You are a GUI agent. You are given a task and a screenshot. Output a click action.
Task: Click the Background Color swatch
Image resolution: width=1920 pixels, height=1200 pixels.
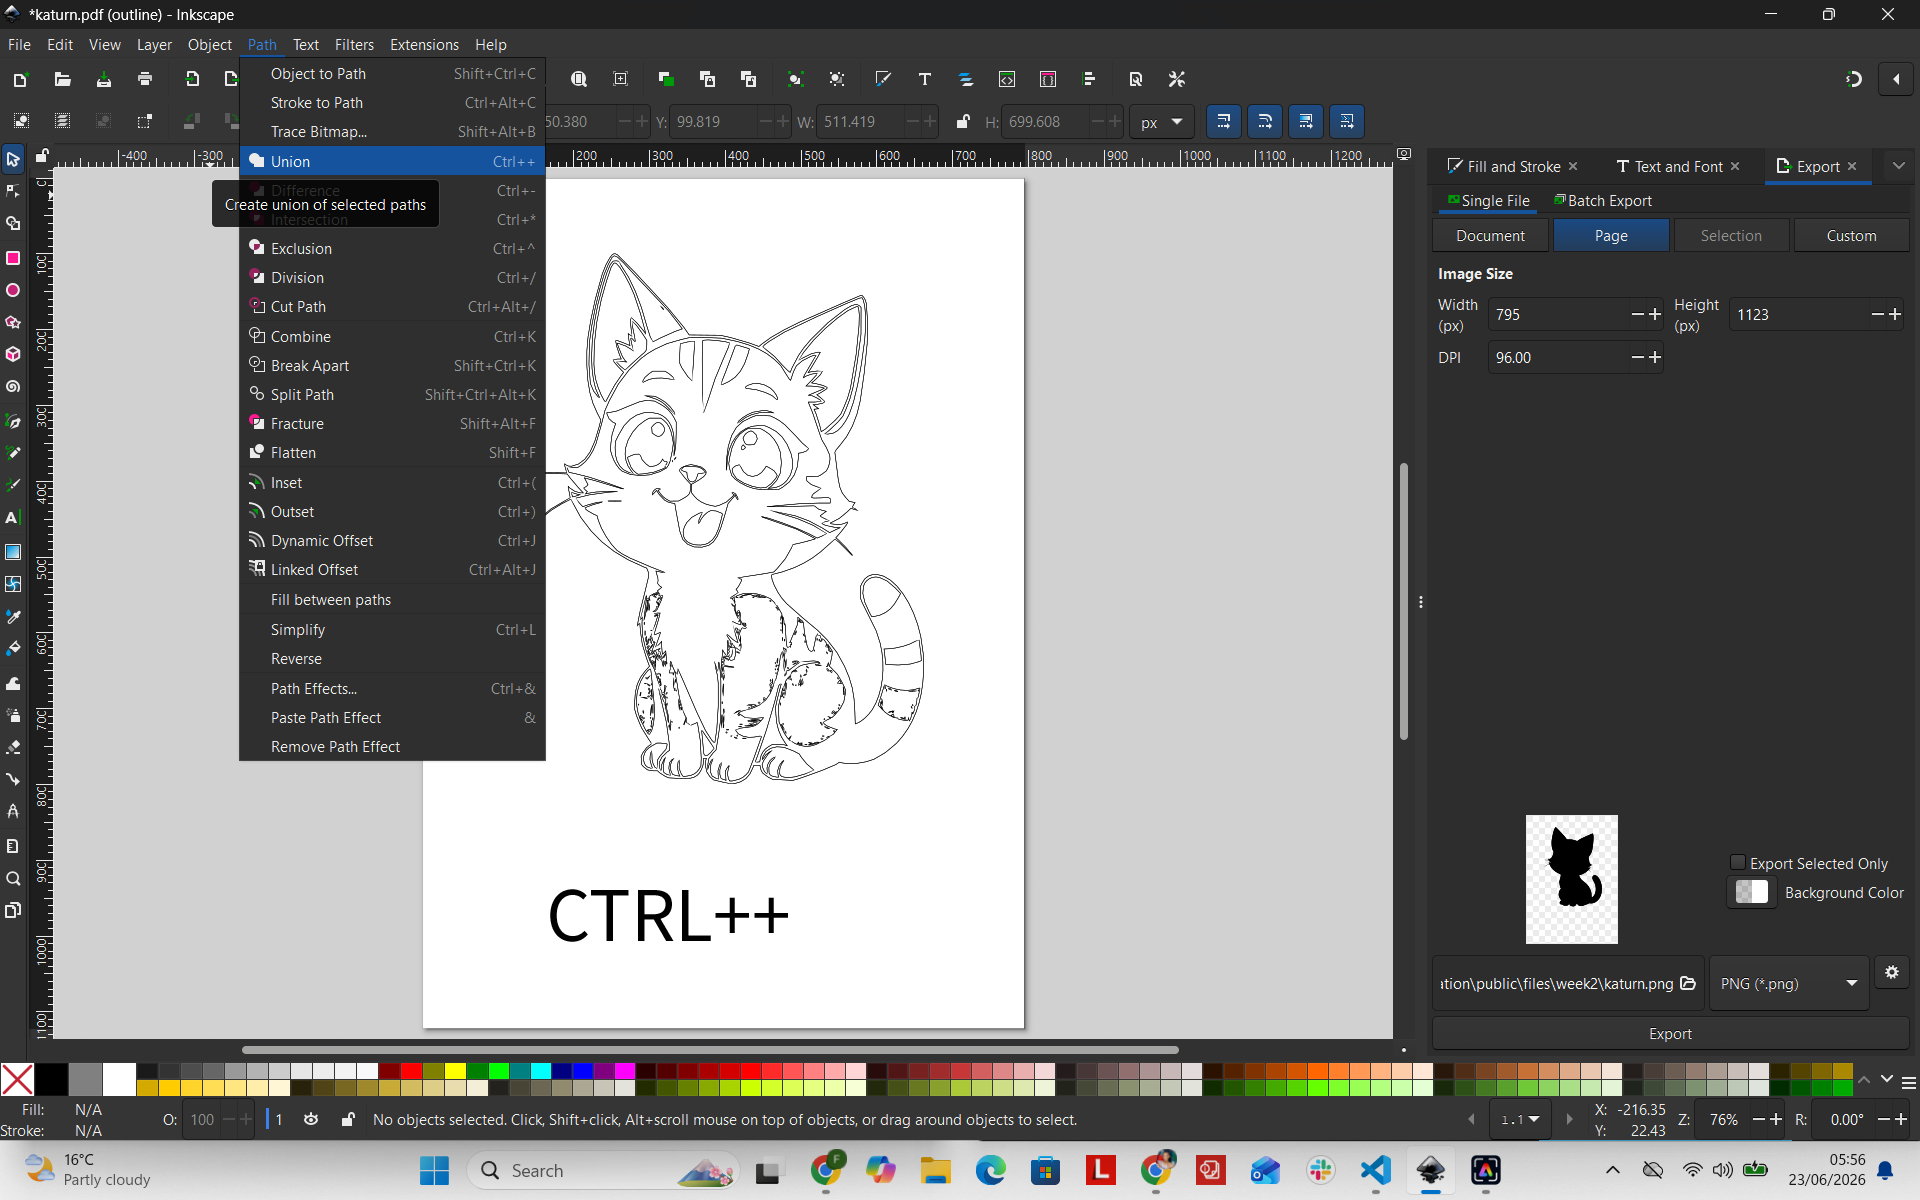(1752, 892)
